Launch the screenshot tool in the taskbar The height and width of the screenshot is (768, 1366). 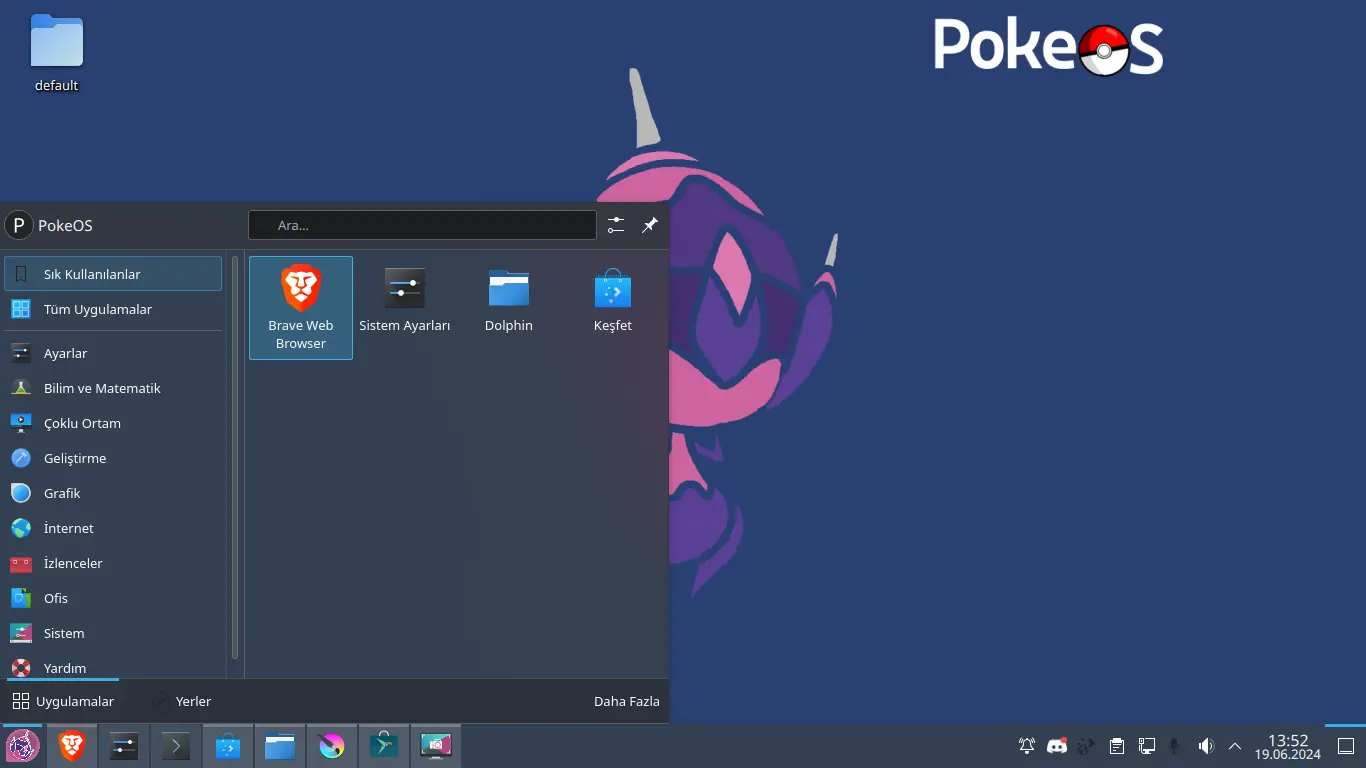[436, 746]
